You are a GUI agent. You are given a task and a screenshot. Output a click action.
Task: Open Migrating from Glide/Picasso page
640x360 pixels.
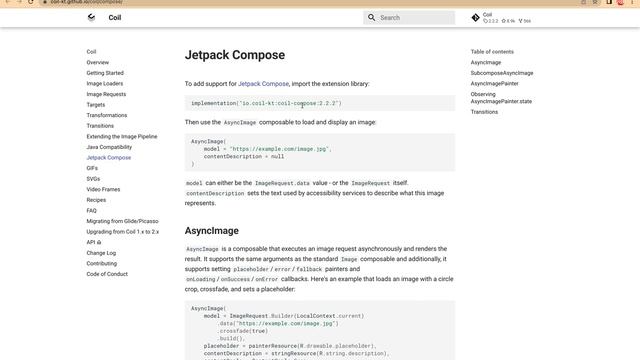(x=122, y=221)
